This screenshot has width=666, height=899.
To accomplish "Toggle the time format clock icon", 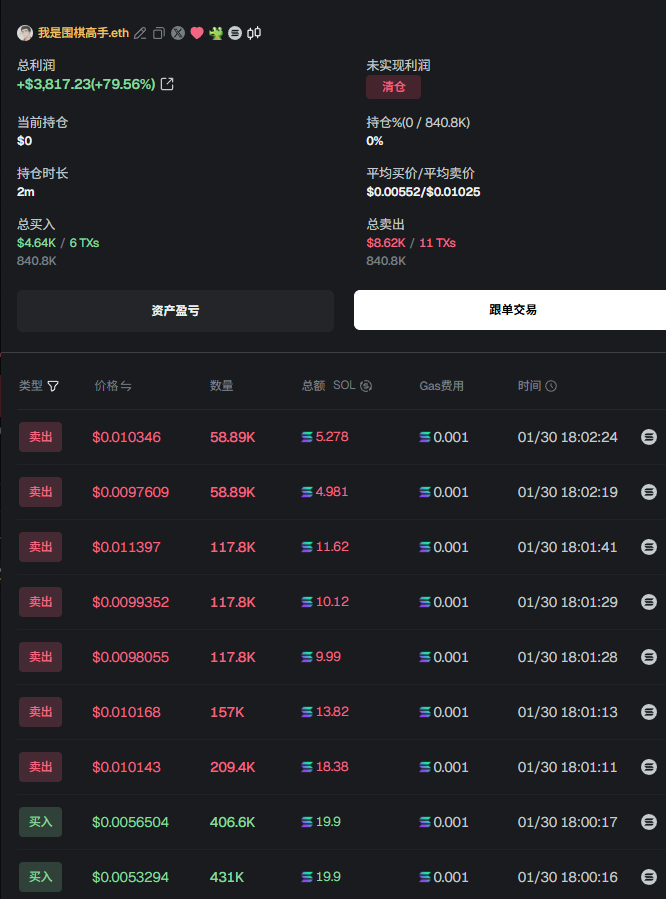I will [x=551, y=386].
